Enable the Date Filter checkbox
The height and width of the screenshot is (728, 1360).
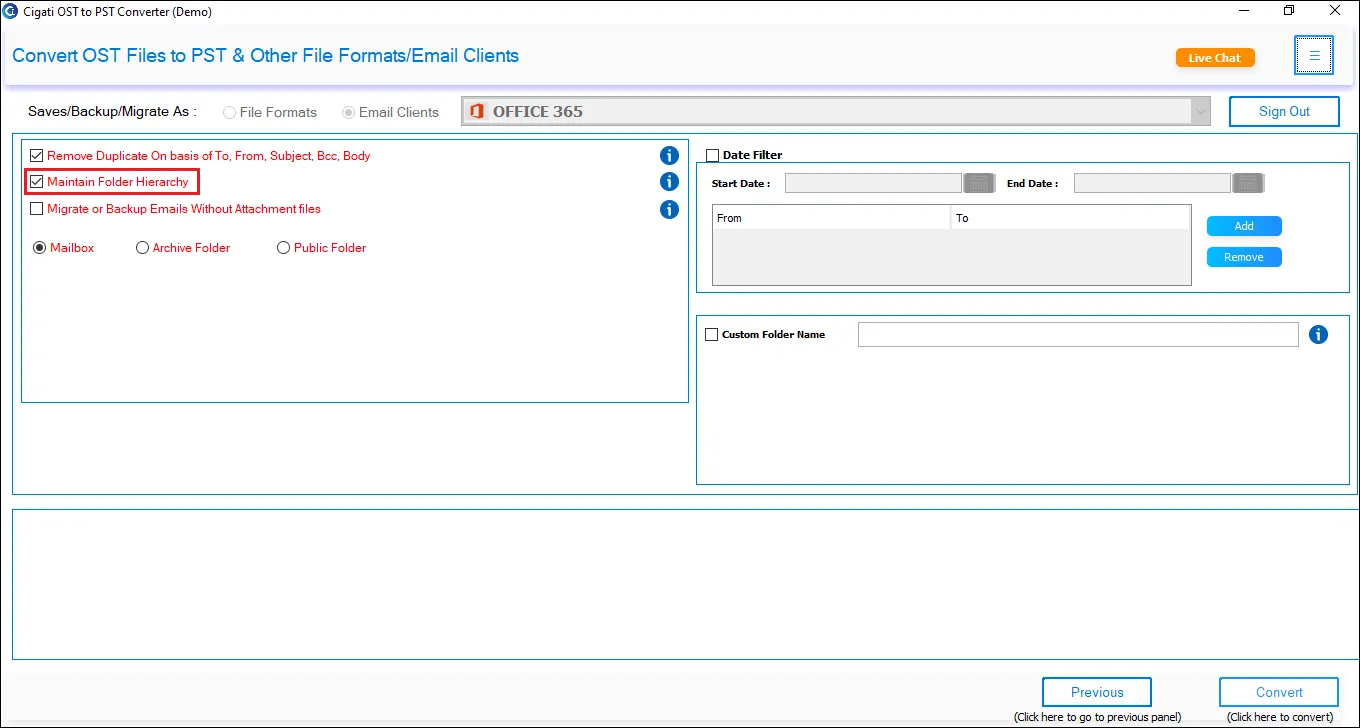tap(713, 155)
